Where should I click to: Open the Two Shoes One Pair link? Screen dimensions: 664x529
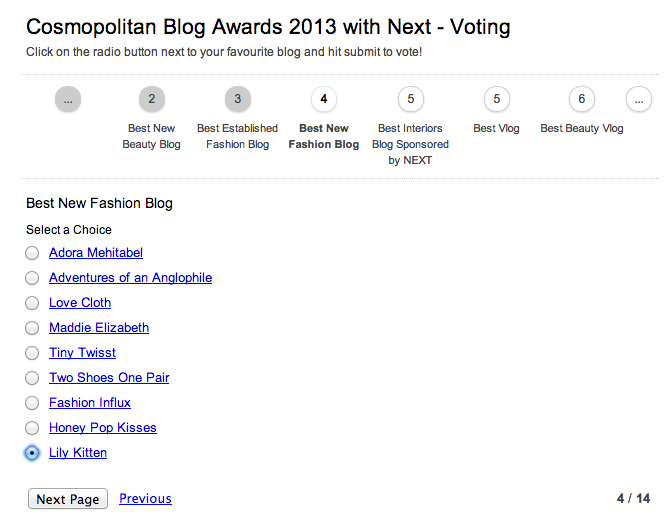tap(109, 378)
